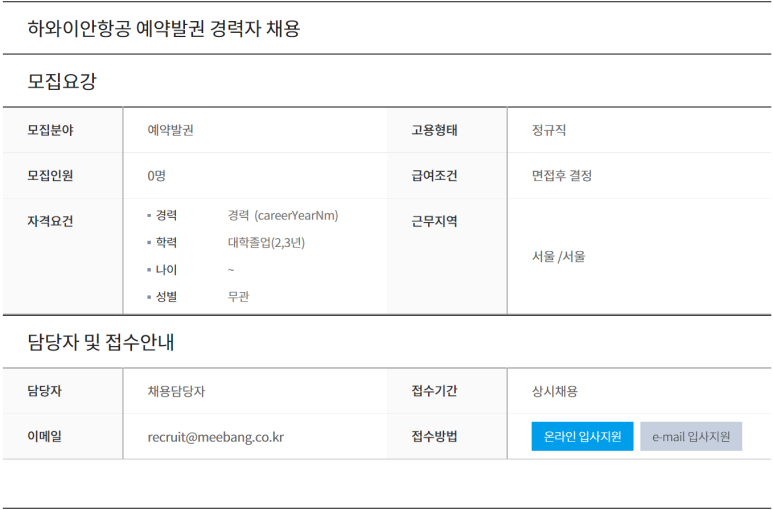Image resolution: width=773 pixels, height=510 pixels.
Task: Select the 예약발권 value in 모집분야 row
Action: [171, 130]
